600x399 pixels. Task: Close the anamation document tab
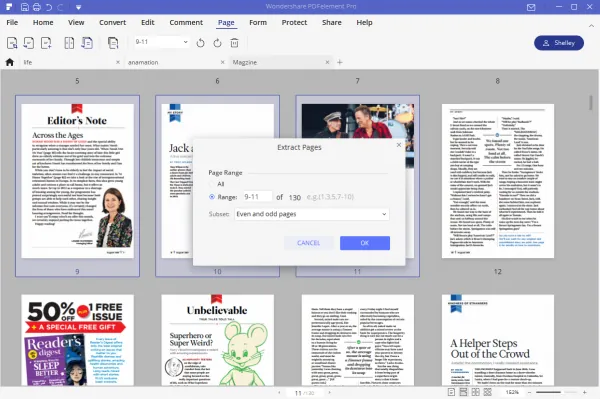coord(223,62)
